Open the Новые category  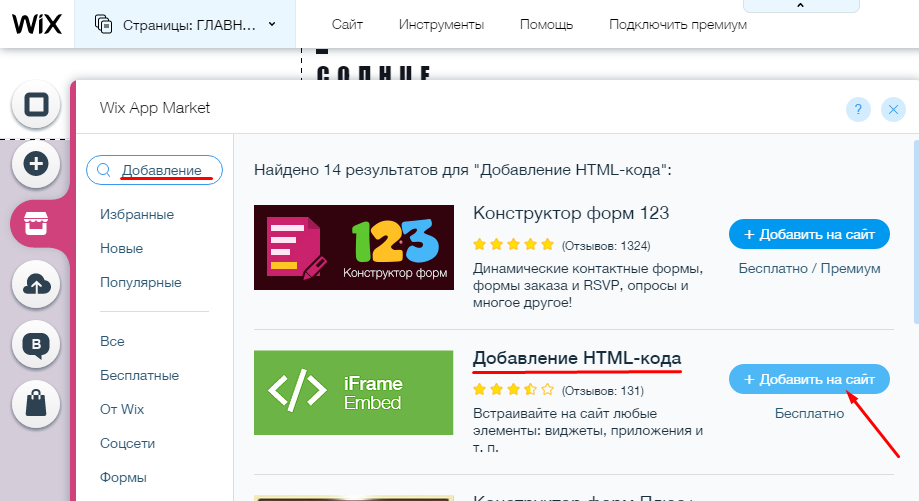tap(121, 248)
